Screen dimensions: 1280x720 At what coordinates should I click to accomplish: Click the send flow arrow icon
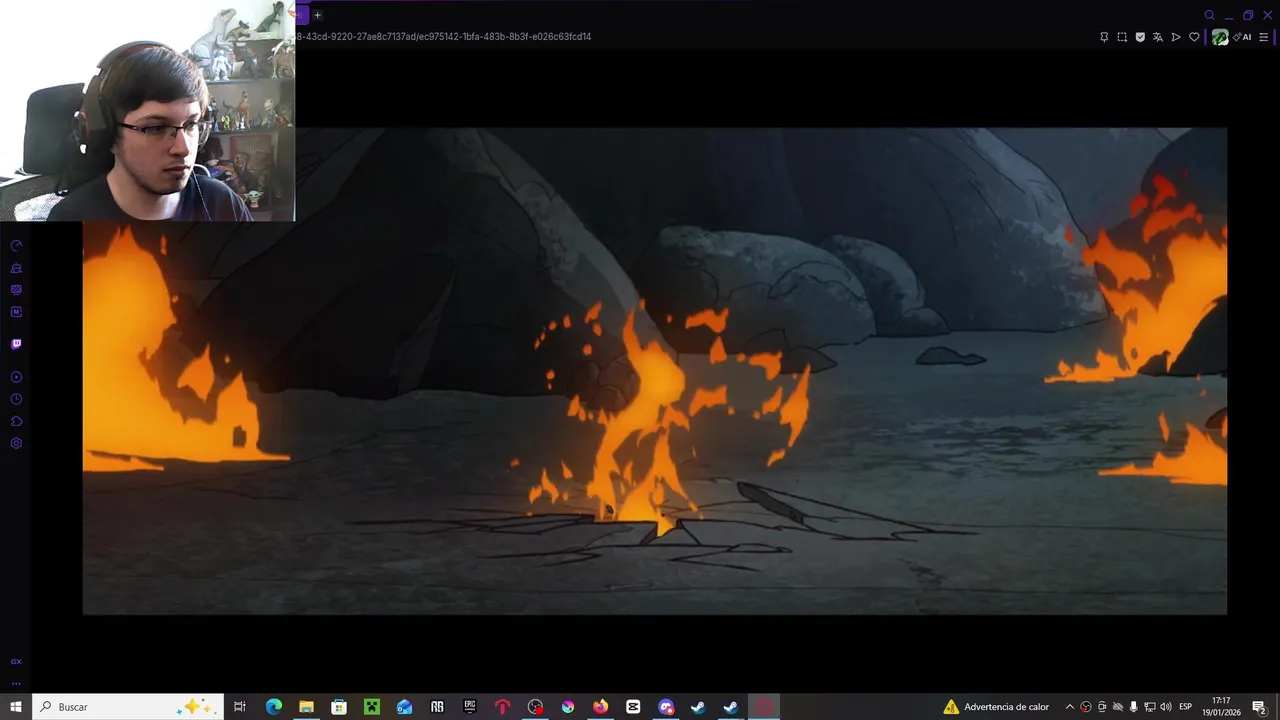click(1176, 37)
